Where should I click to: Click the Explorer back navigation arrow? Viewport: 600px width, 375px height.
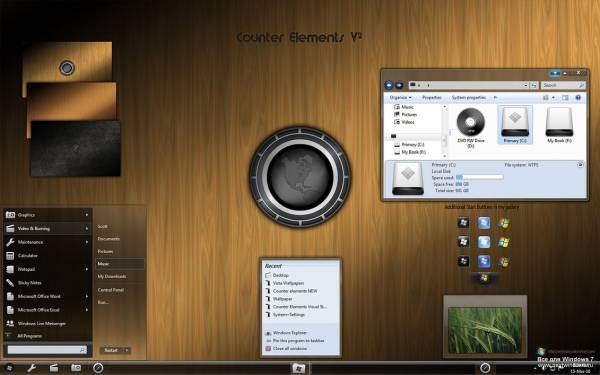pos(389,85)
